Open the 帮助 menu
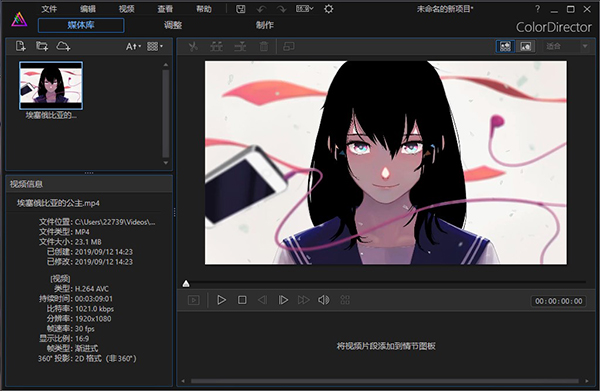 point(204,9)
